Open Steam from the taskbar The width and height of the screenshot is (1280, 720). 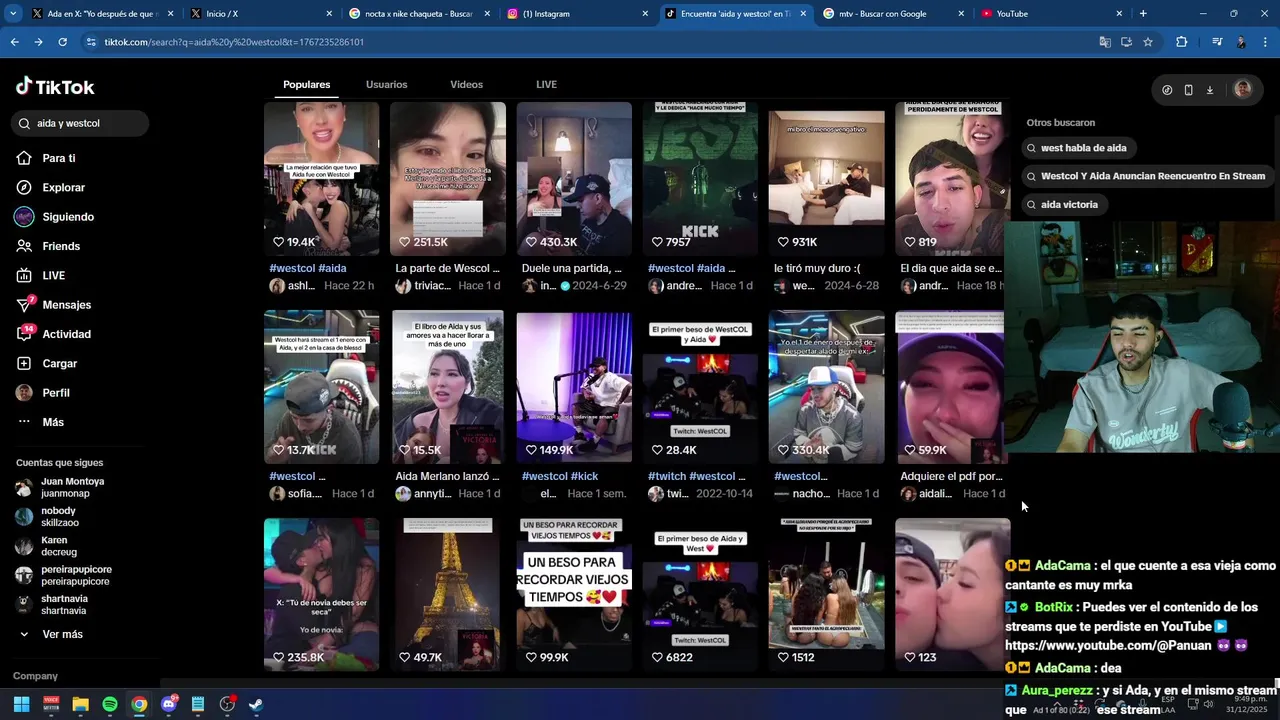[256, 704]
